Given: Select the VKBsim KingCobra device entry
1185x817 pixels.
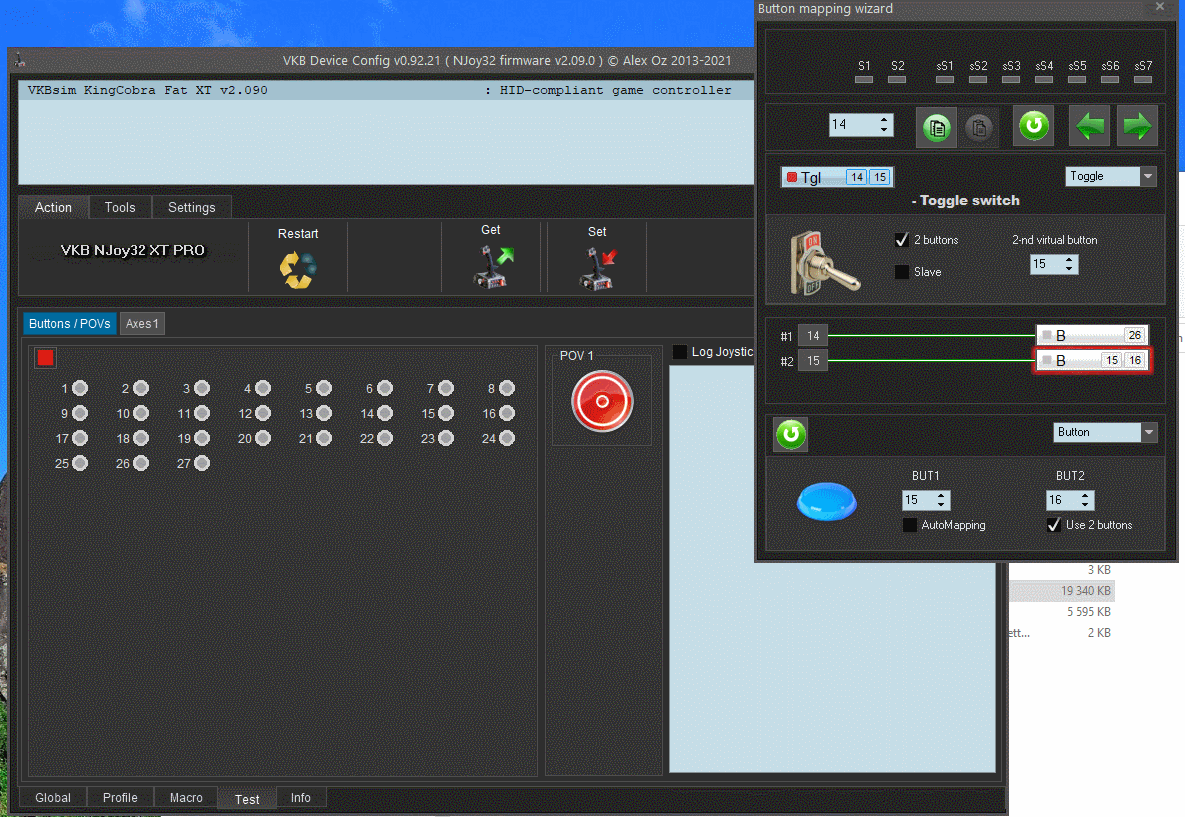Looking at the screenshot, I should click(385, 90).
